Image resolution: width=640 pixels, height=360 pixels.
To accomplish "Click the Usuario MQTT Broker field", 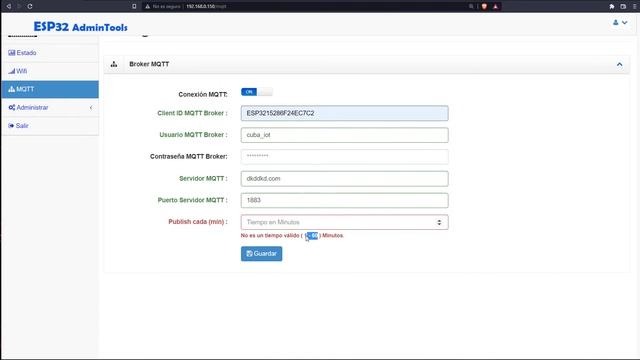I will (344, 135).
